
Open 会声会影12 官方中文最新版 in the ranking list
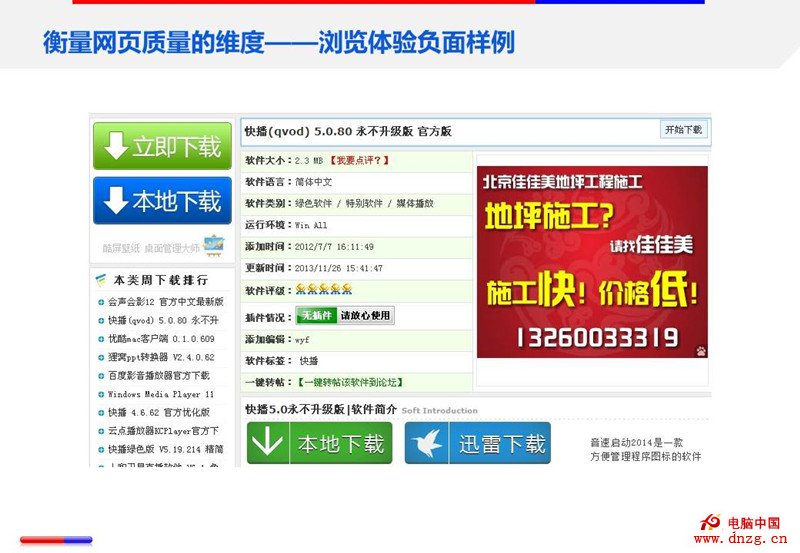[165, 301]
